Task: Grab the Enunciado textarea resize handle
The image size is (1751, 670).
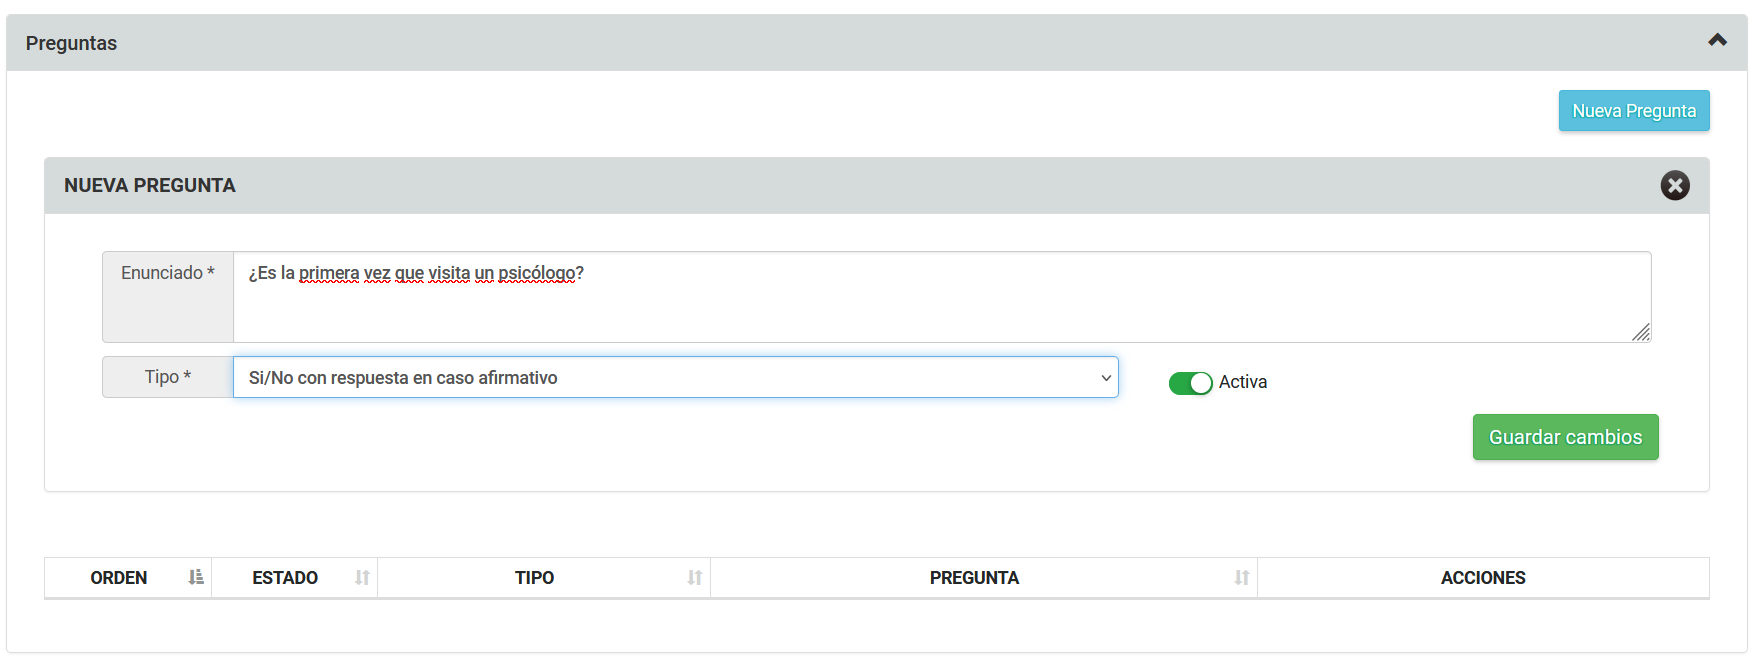Action: 1641,333
